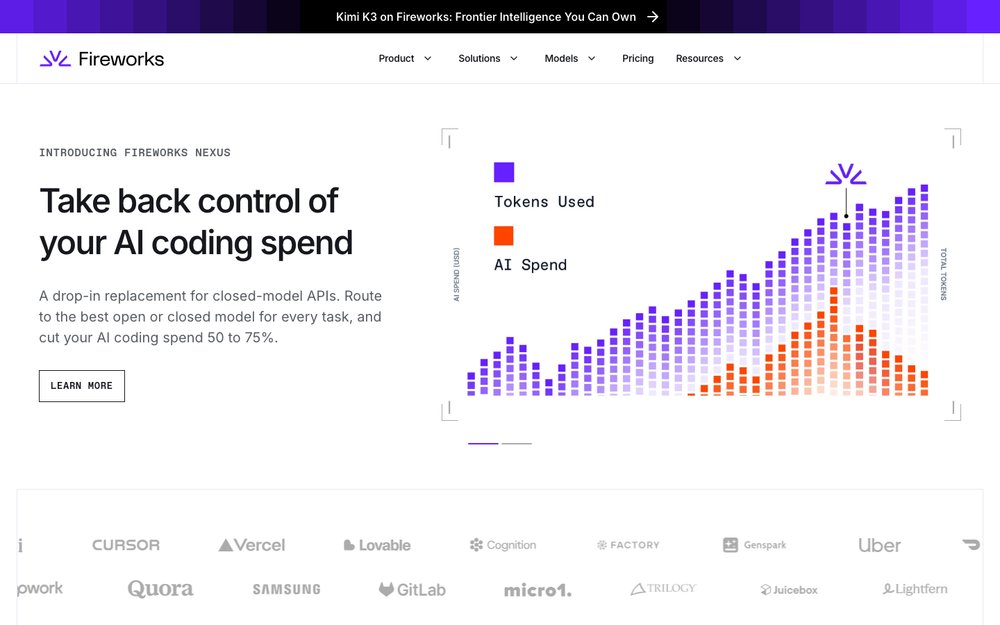Open the Kimi K3 on Fireworks announcement link
The image size is (1000, 625).
[x=486, y=17]
